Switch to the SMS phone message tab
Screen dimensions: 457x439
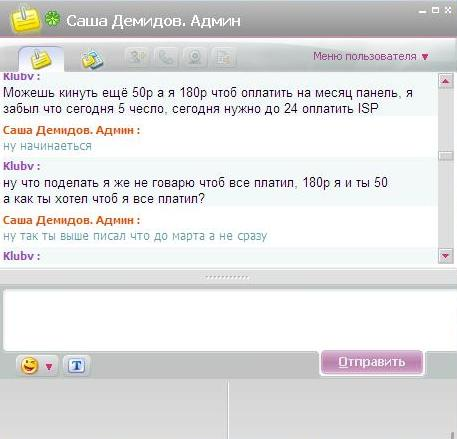(x=92, y=59)
